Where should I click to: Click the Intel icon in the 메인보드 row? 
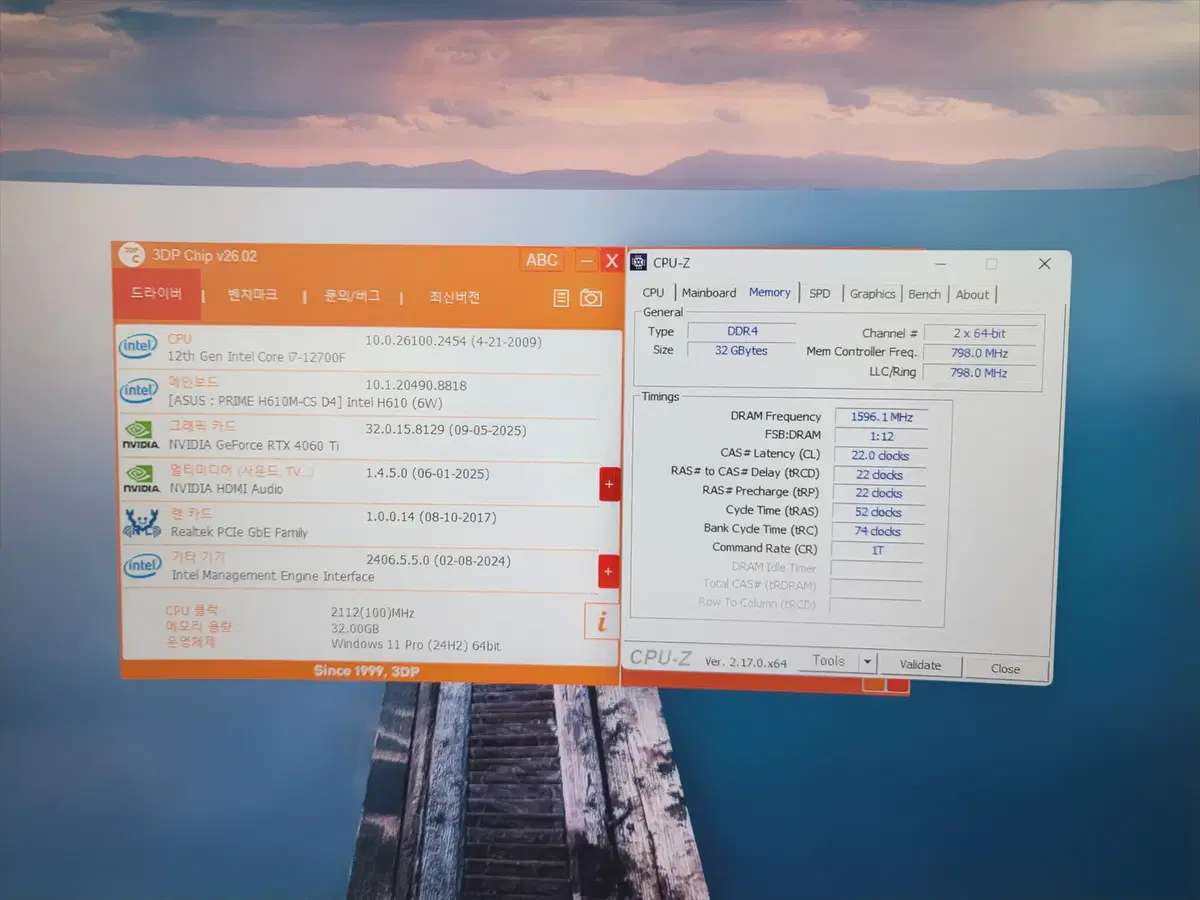tap(139, 391)
